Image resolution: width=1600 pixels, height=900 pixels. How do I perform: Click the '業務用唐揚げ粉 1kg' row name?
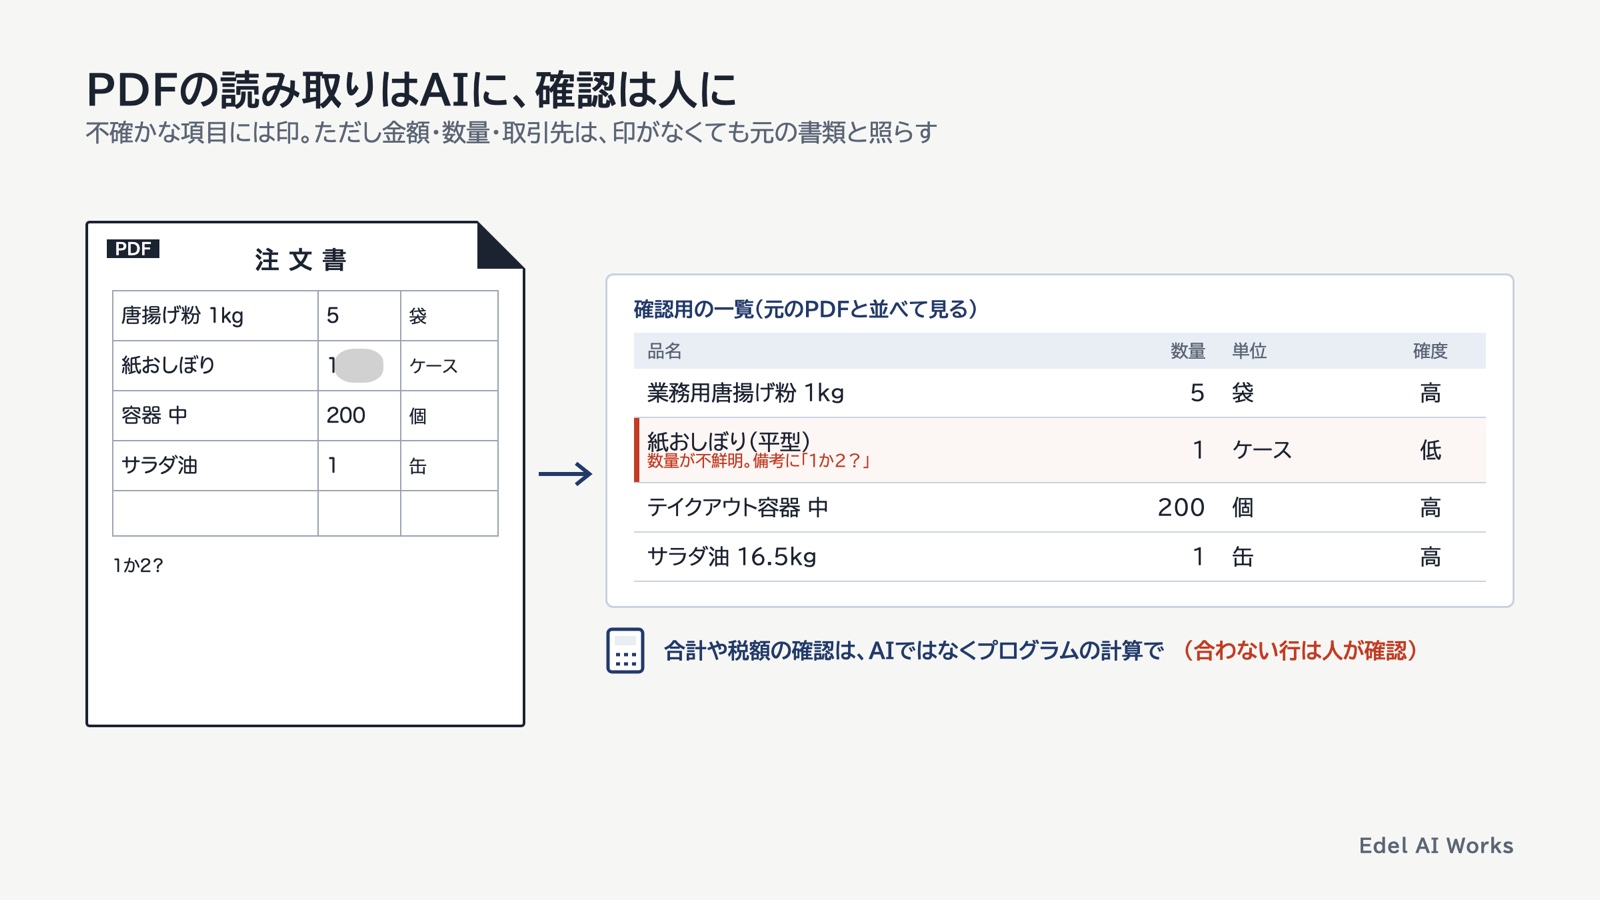pyautogui.click(x=746, y=393)
